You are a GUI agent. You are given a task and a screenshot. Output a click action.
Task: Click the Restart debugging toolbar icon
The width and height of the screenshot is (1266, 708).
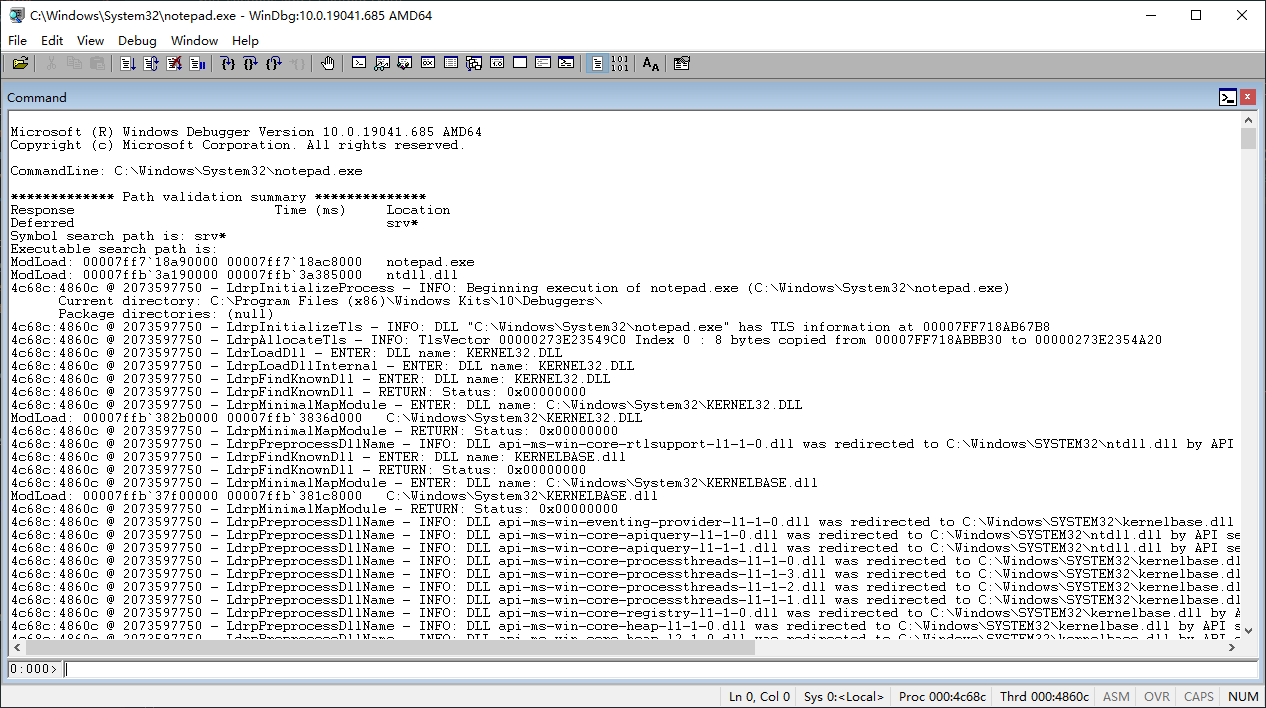tap(151, 63)
